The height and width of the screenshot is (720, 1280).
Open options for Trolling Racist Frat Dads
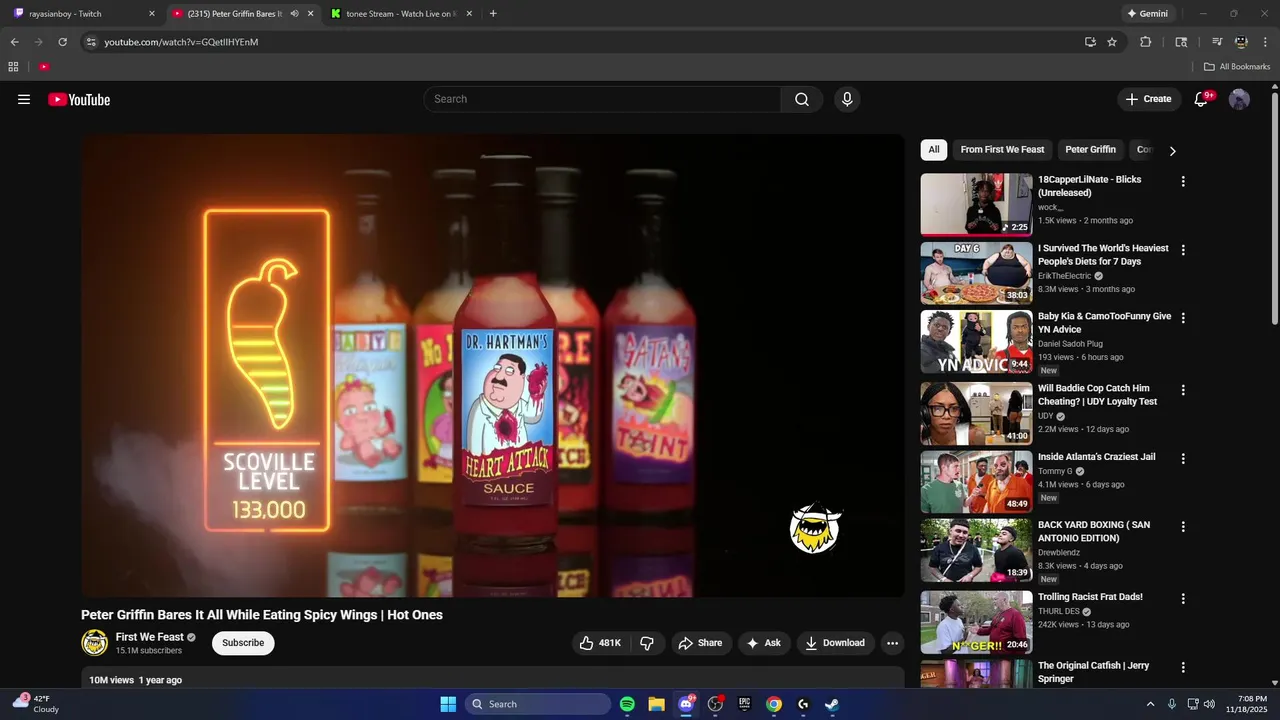tap(1183, 598)
